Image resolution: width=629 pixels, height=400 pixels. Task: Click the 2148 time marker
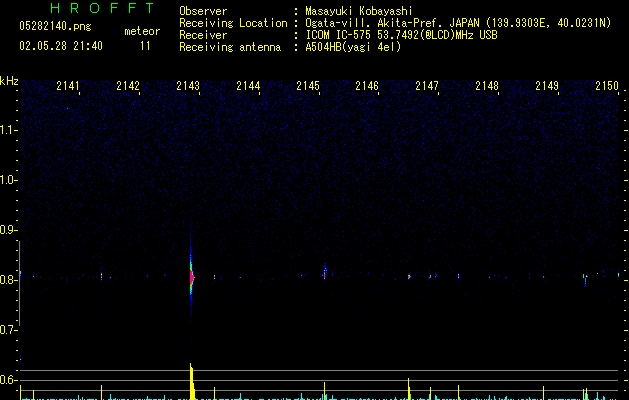click(487, 85)
